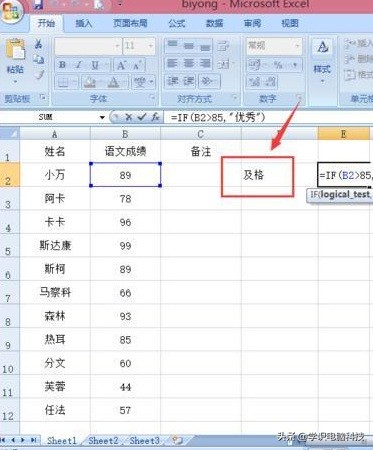373x450 pixels.
Task: Select the cell containing 及格
Action: (280, 175)
